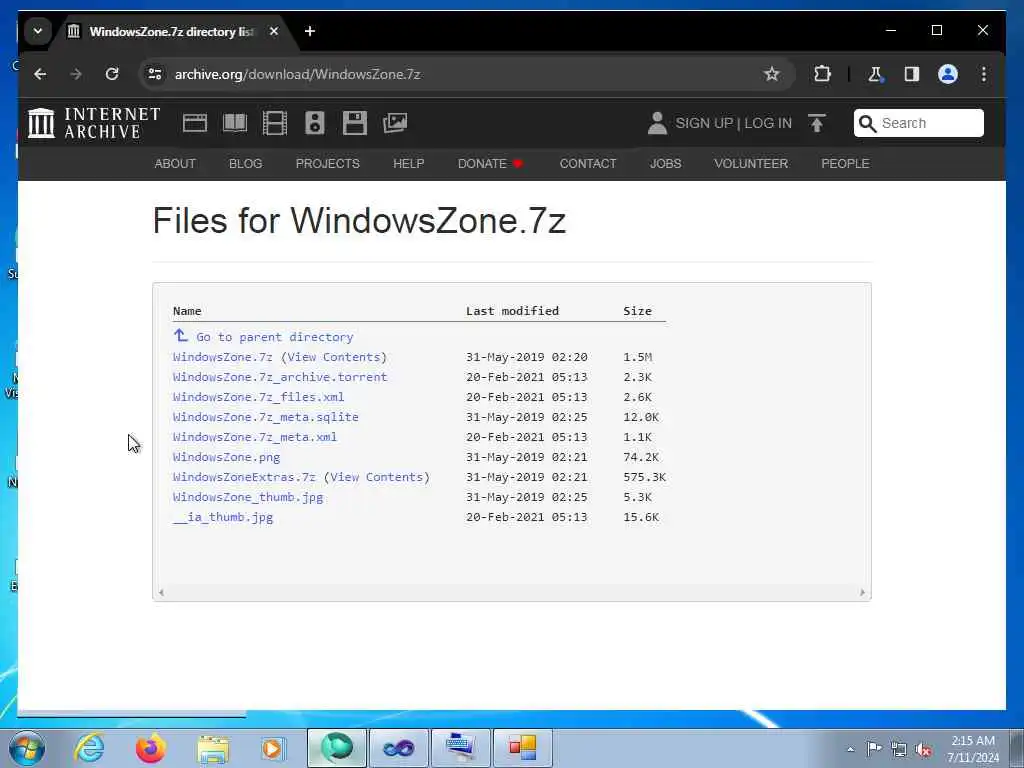Open the CONTACT menu item

[588, 163]
